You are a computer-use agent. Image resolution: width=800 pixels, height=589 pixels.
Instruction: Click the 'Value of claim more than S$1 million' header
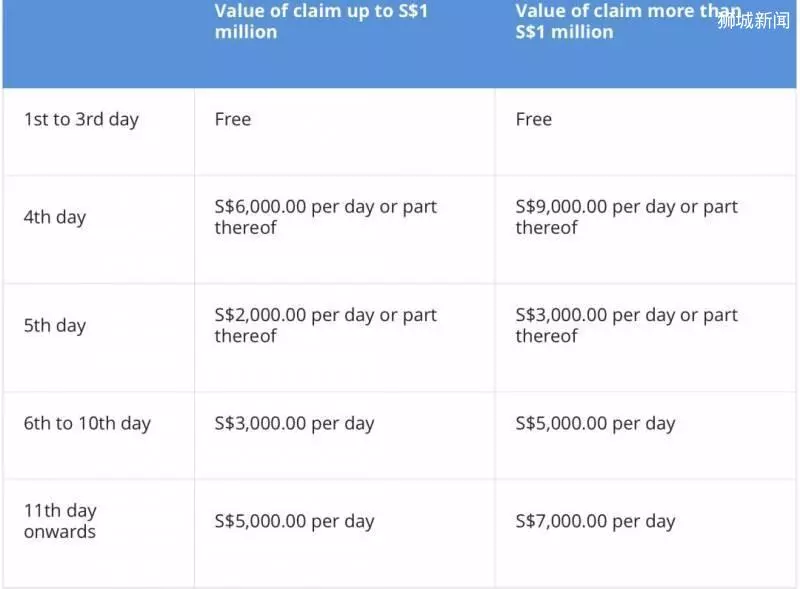pyautogui.click(x=628, y=21)
